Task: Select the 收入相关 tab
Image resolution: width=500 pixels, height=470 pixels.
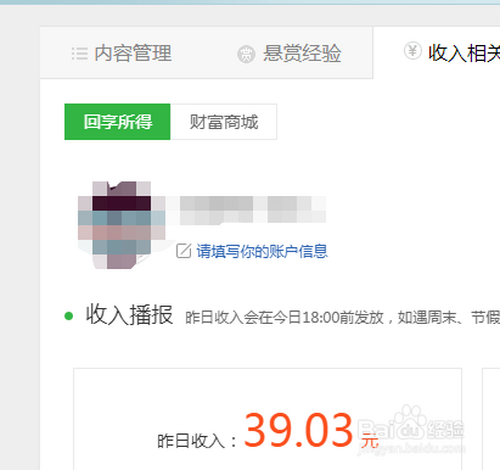Action: pos(464,53)
